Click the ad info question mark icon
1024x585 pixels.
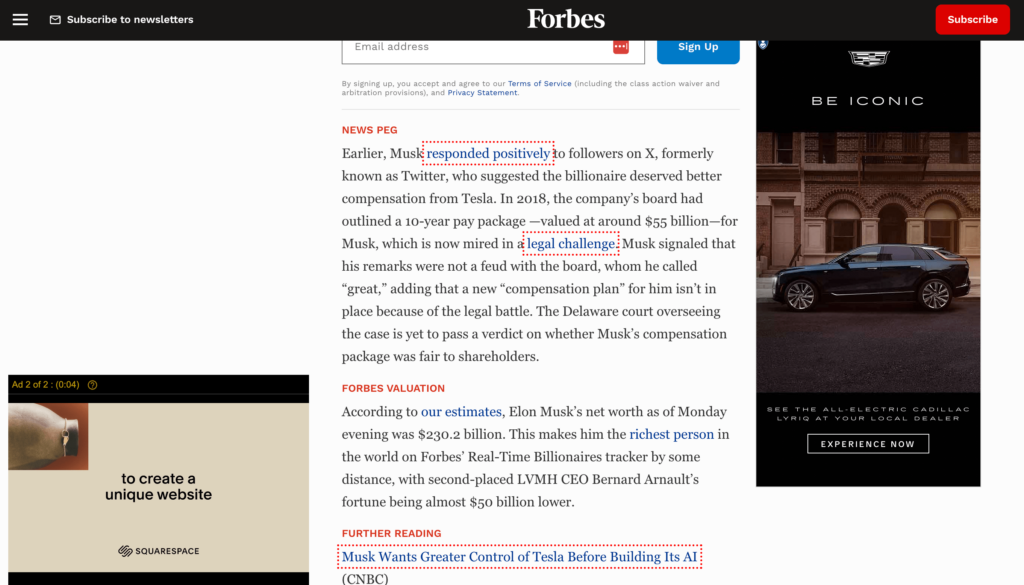93,385
